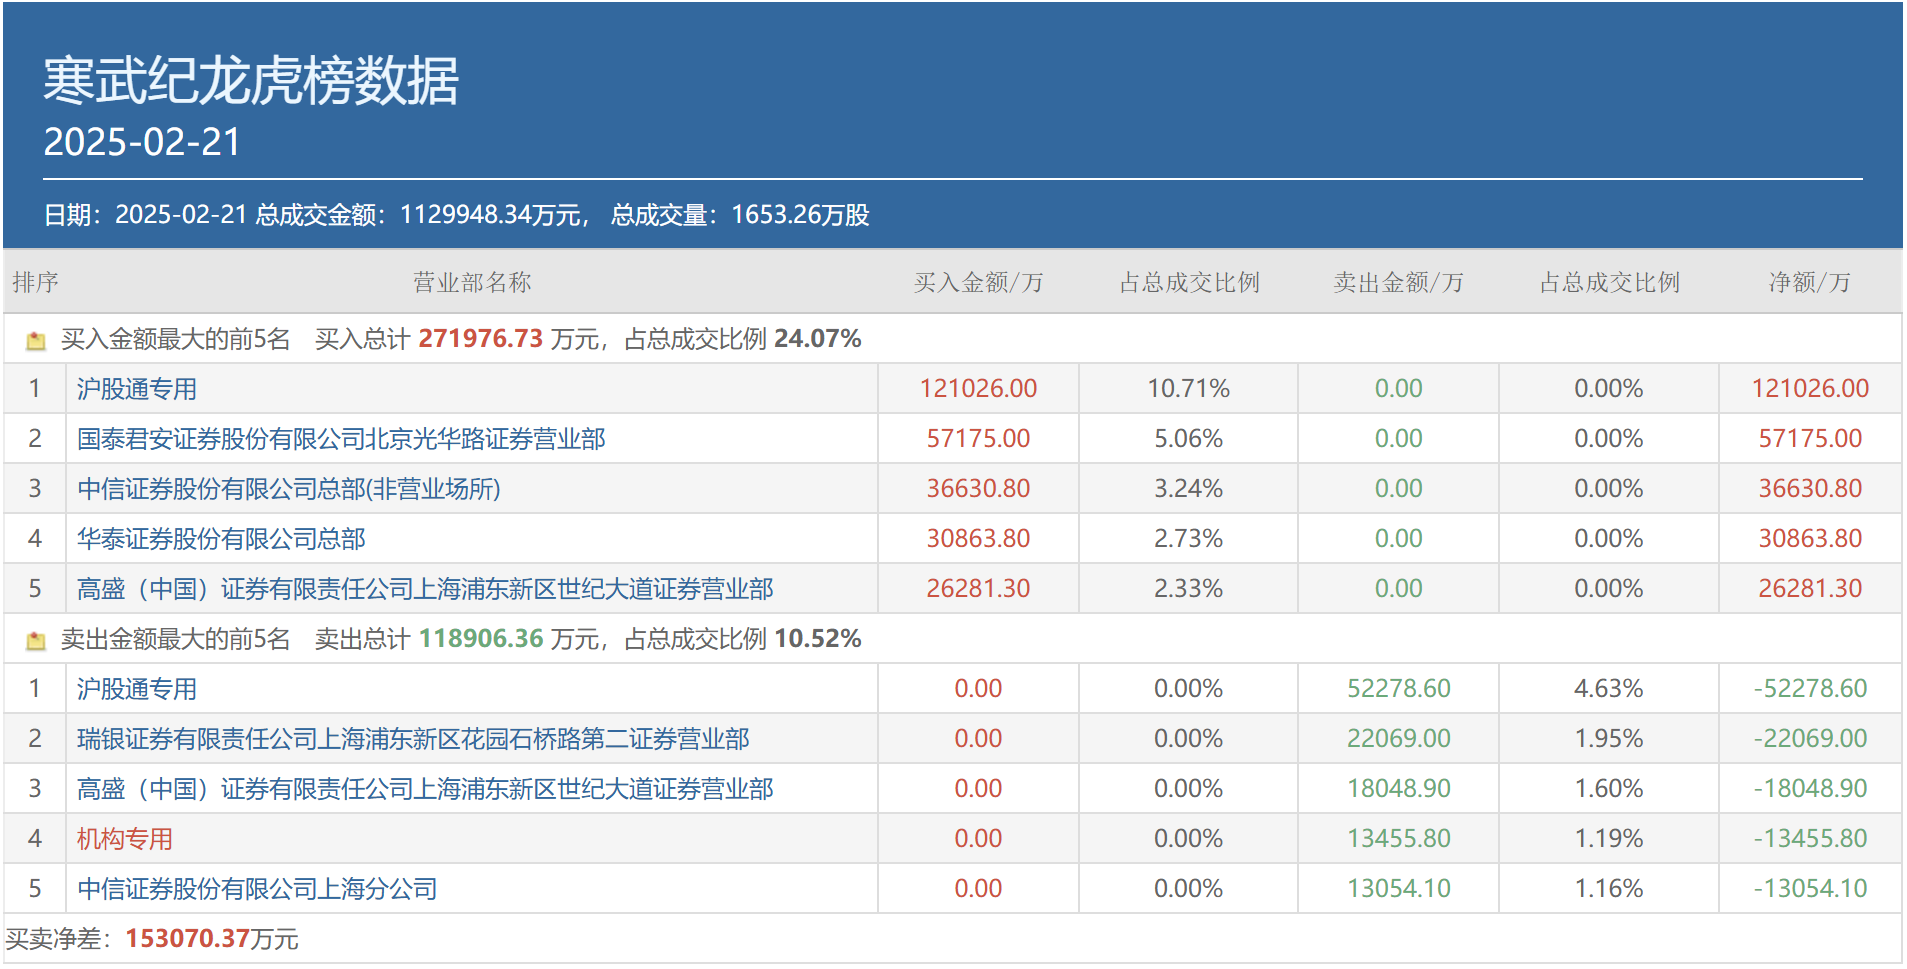The image size is (1907, 969).
Task: Click the red 机构专用 link
Action: (x=125, y=839)
